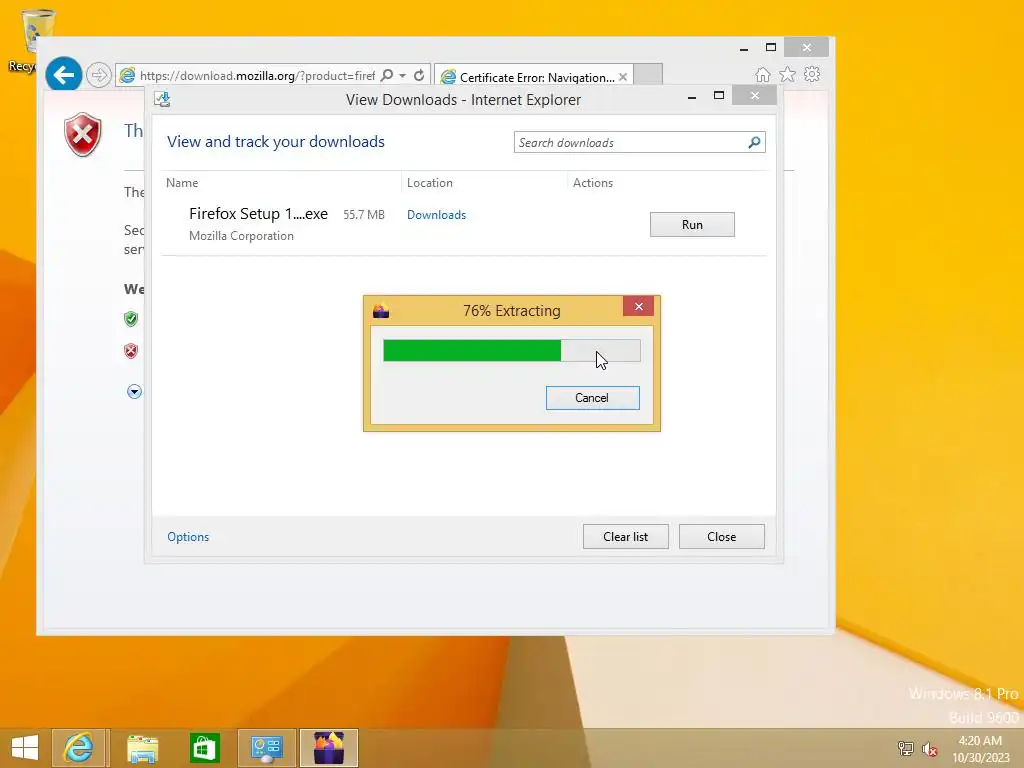Click the Close button in View Downloads
The height and width of the screenshot is (768, 1024).
pos(722,537)
